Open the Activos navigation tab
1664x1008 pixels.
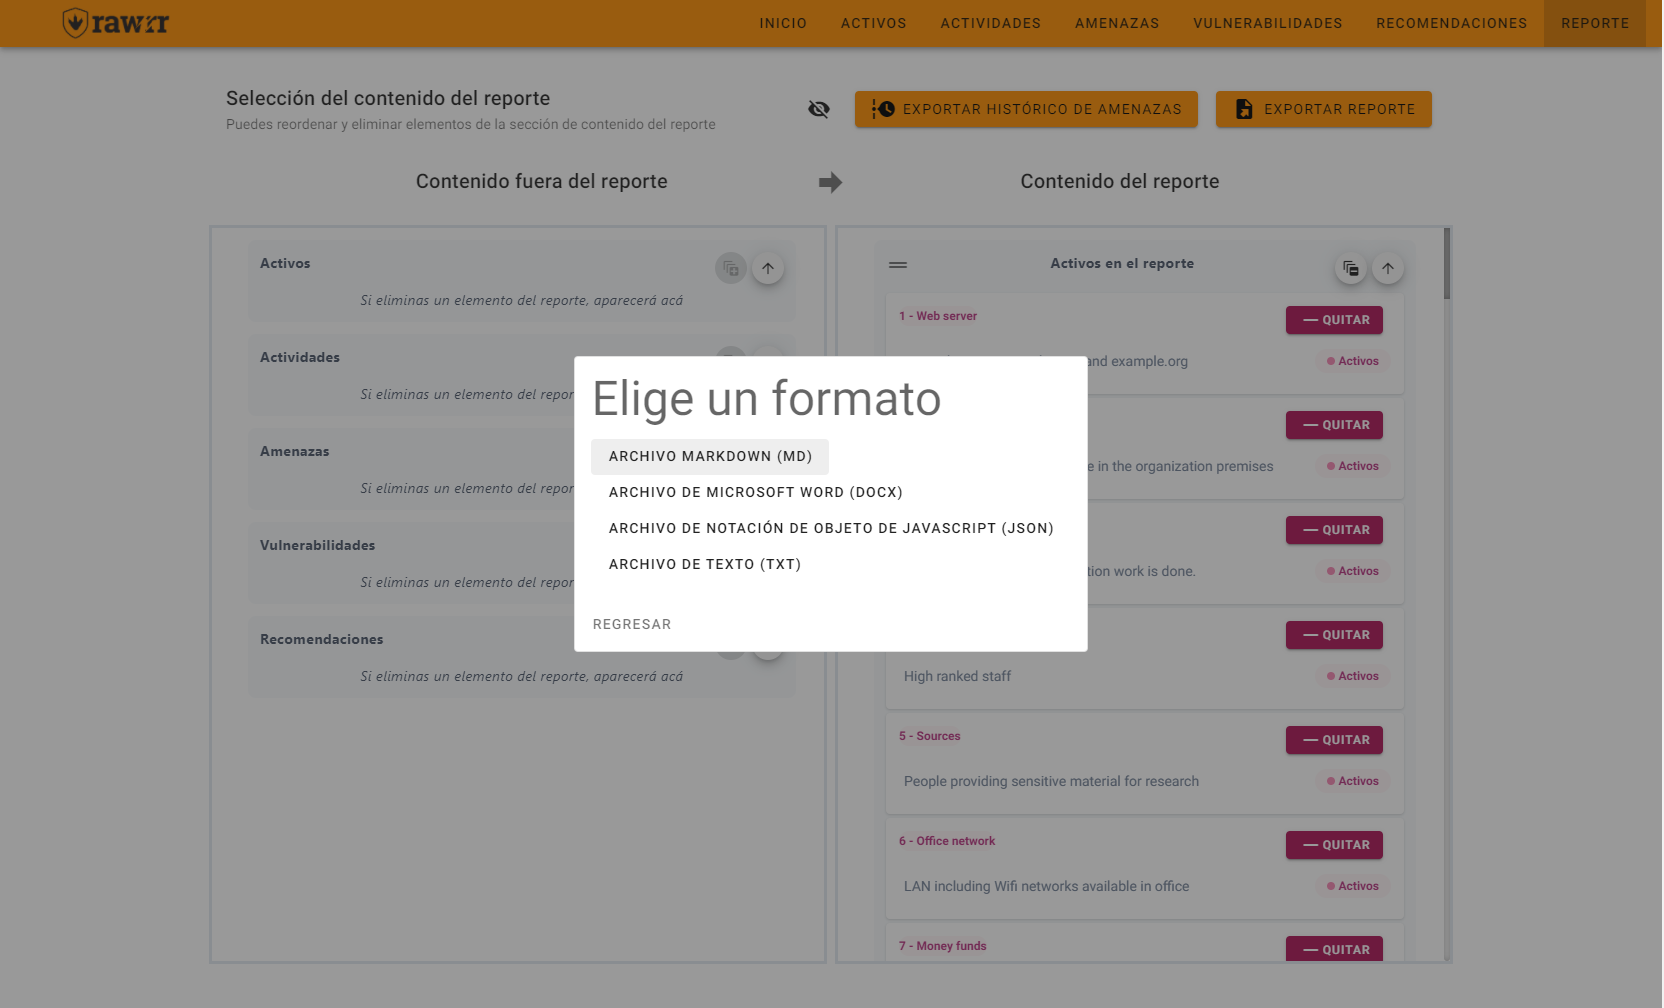click(x=874, y=23)
